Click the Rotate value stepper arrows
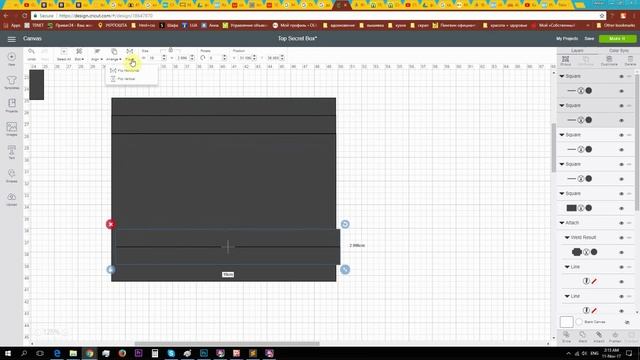This screenshot has height=360, width=640. [x=224, y=58]
